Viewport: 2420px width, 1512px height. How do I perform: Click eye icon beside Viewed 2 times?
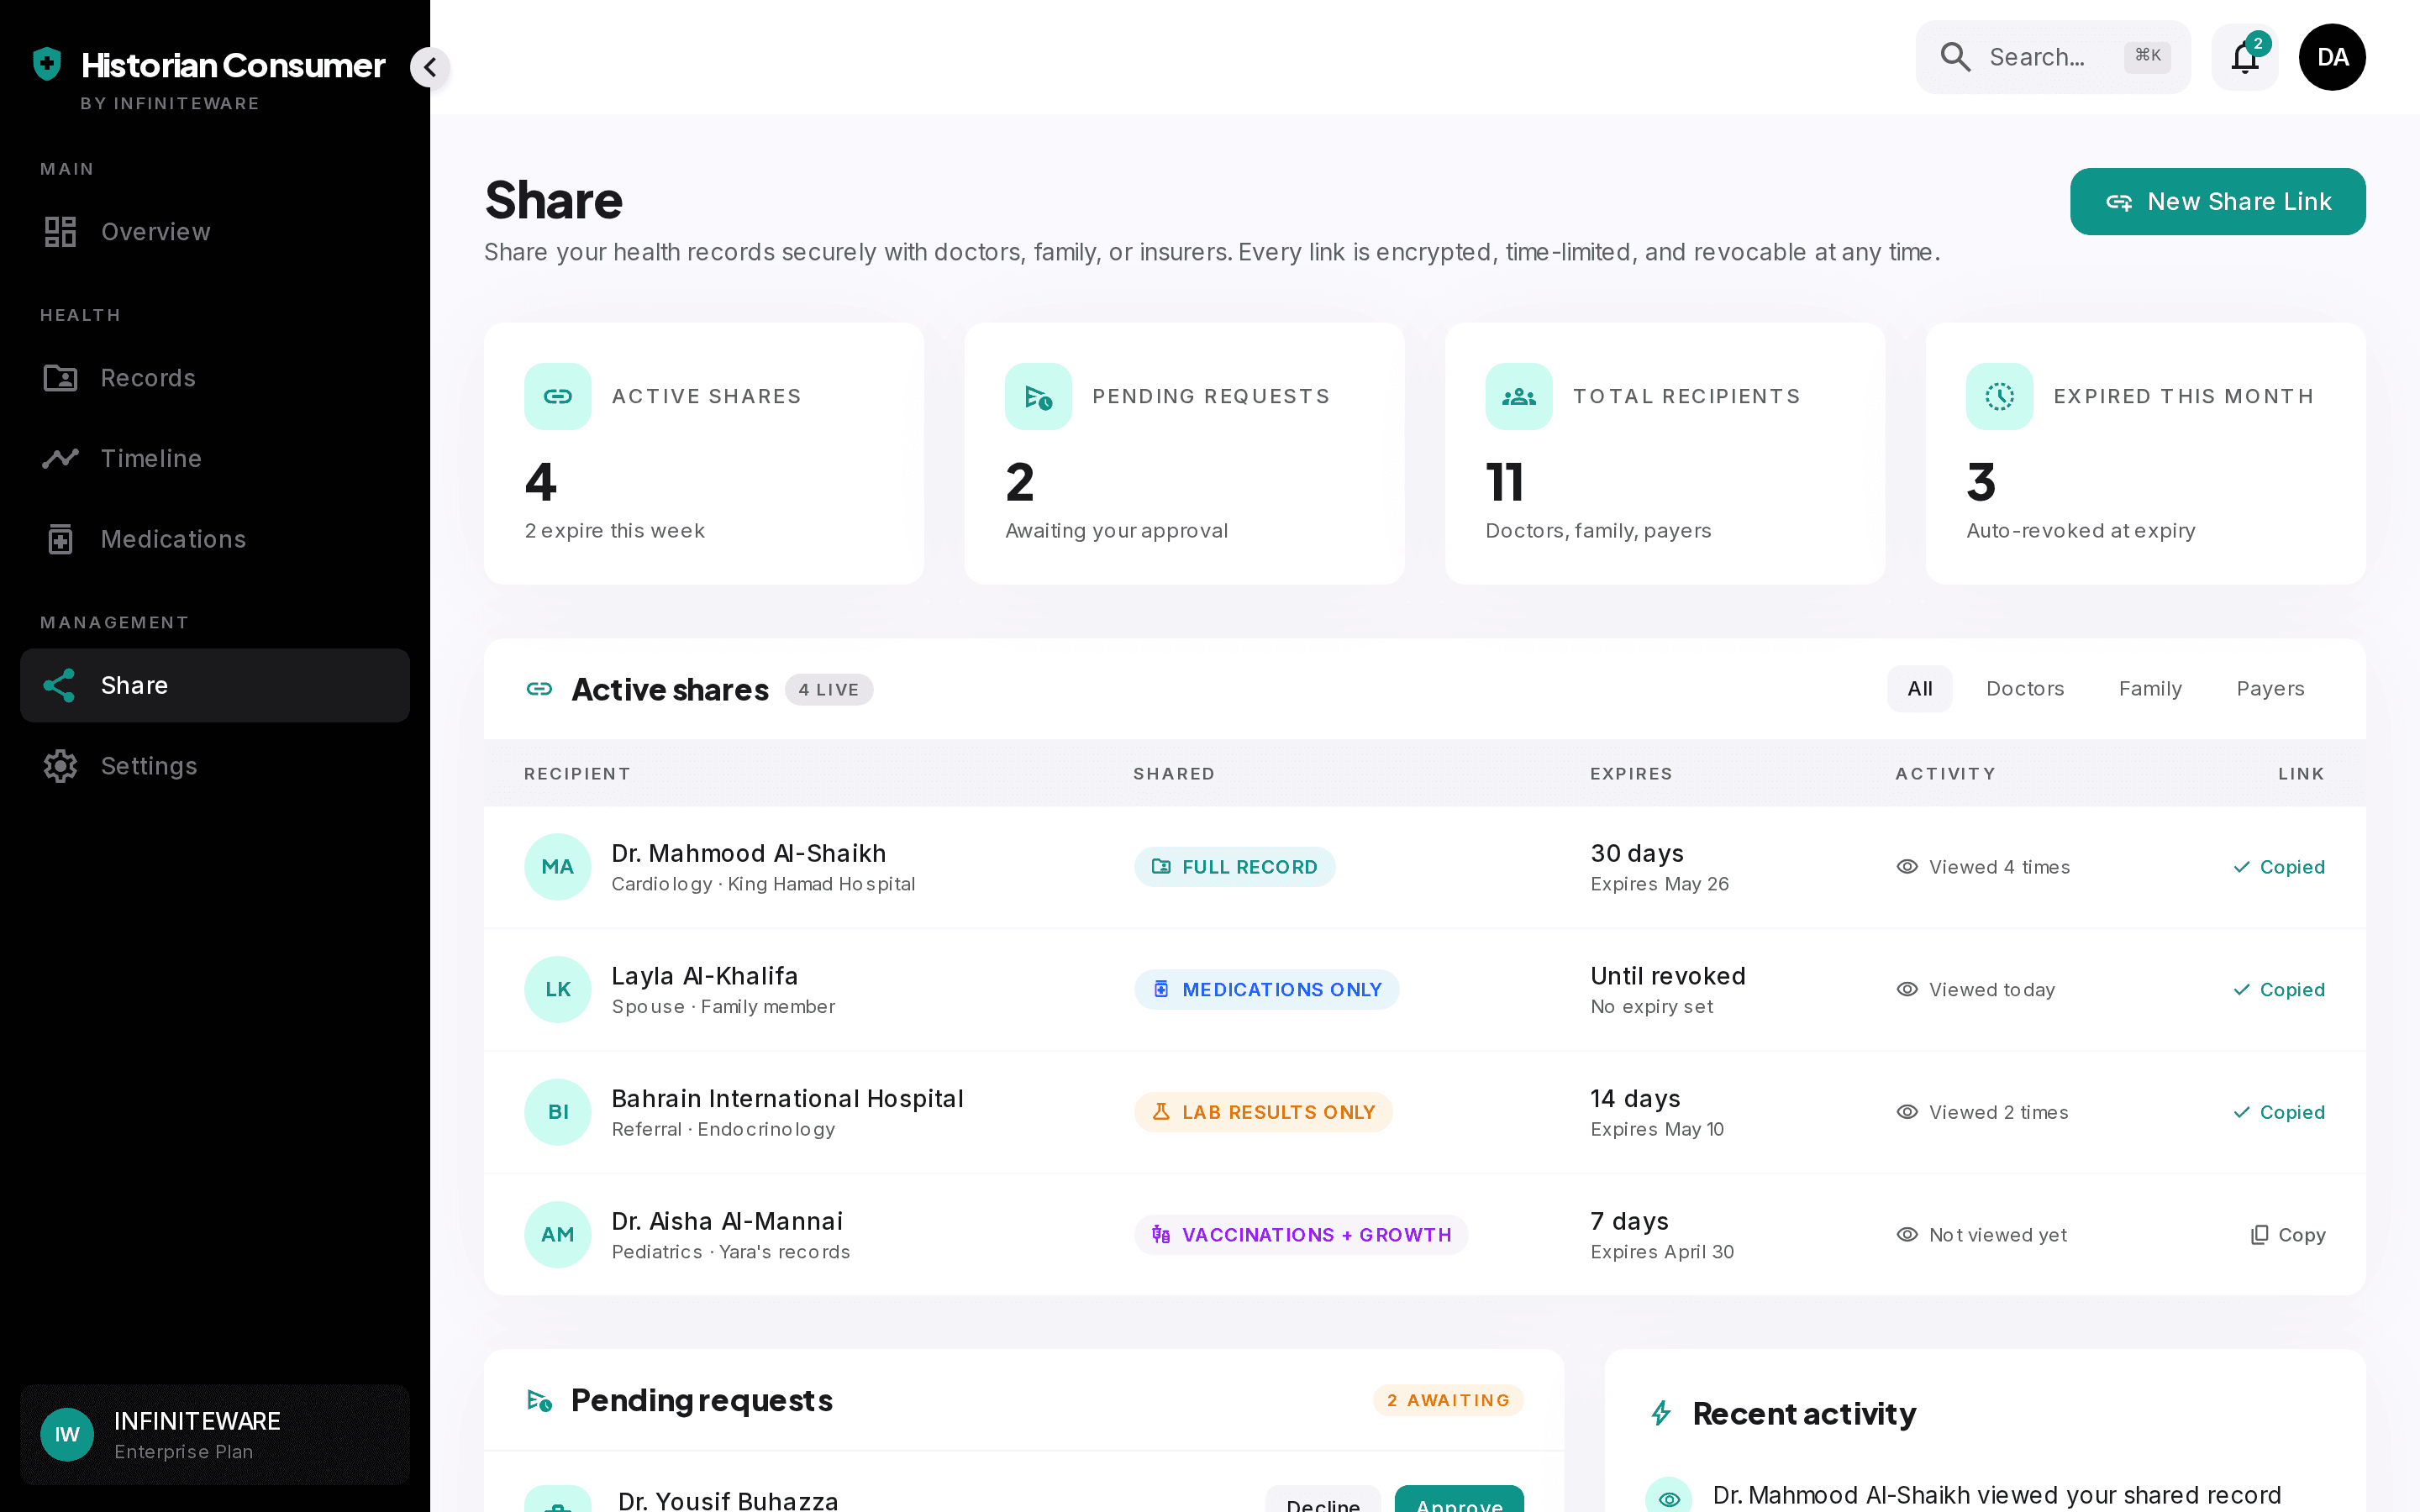point(1907,1112)
